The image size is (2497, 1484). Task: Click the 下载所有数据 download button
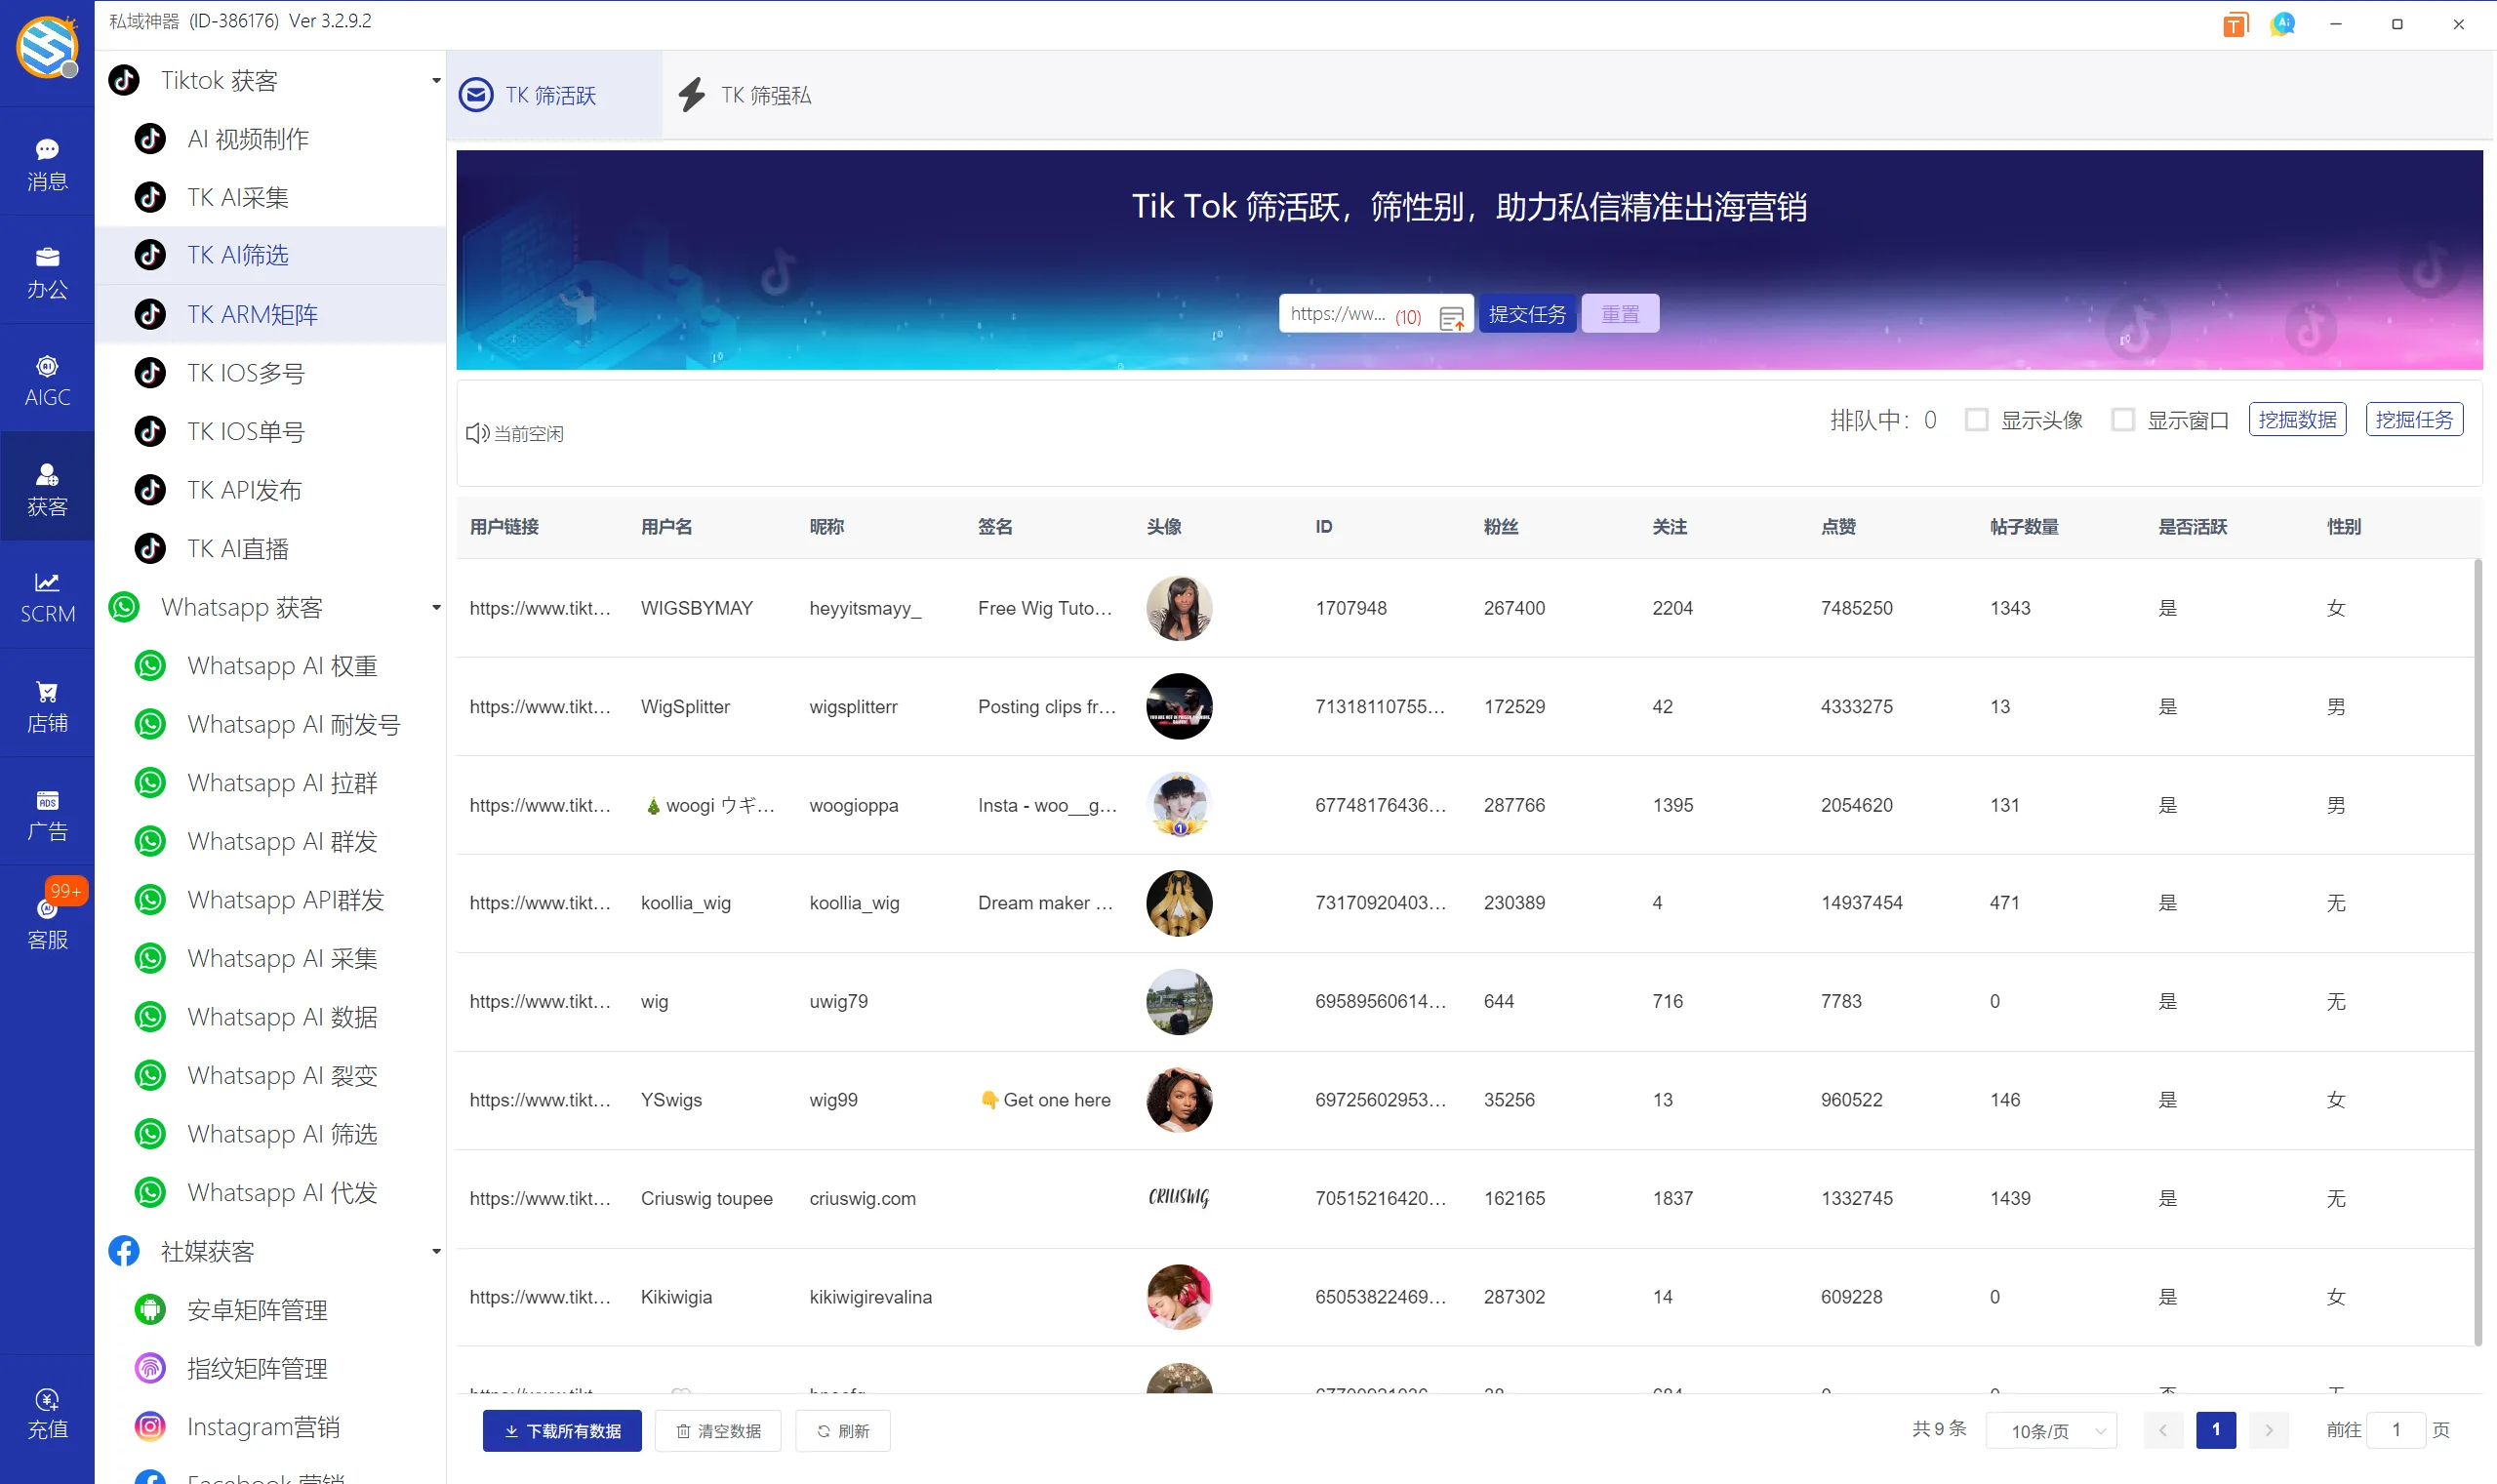click(562, 1430)
